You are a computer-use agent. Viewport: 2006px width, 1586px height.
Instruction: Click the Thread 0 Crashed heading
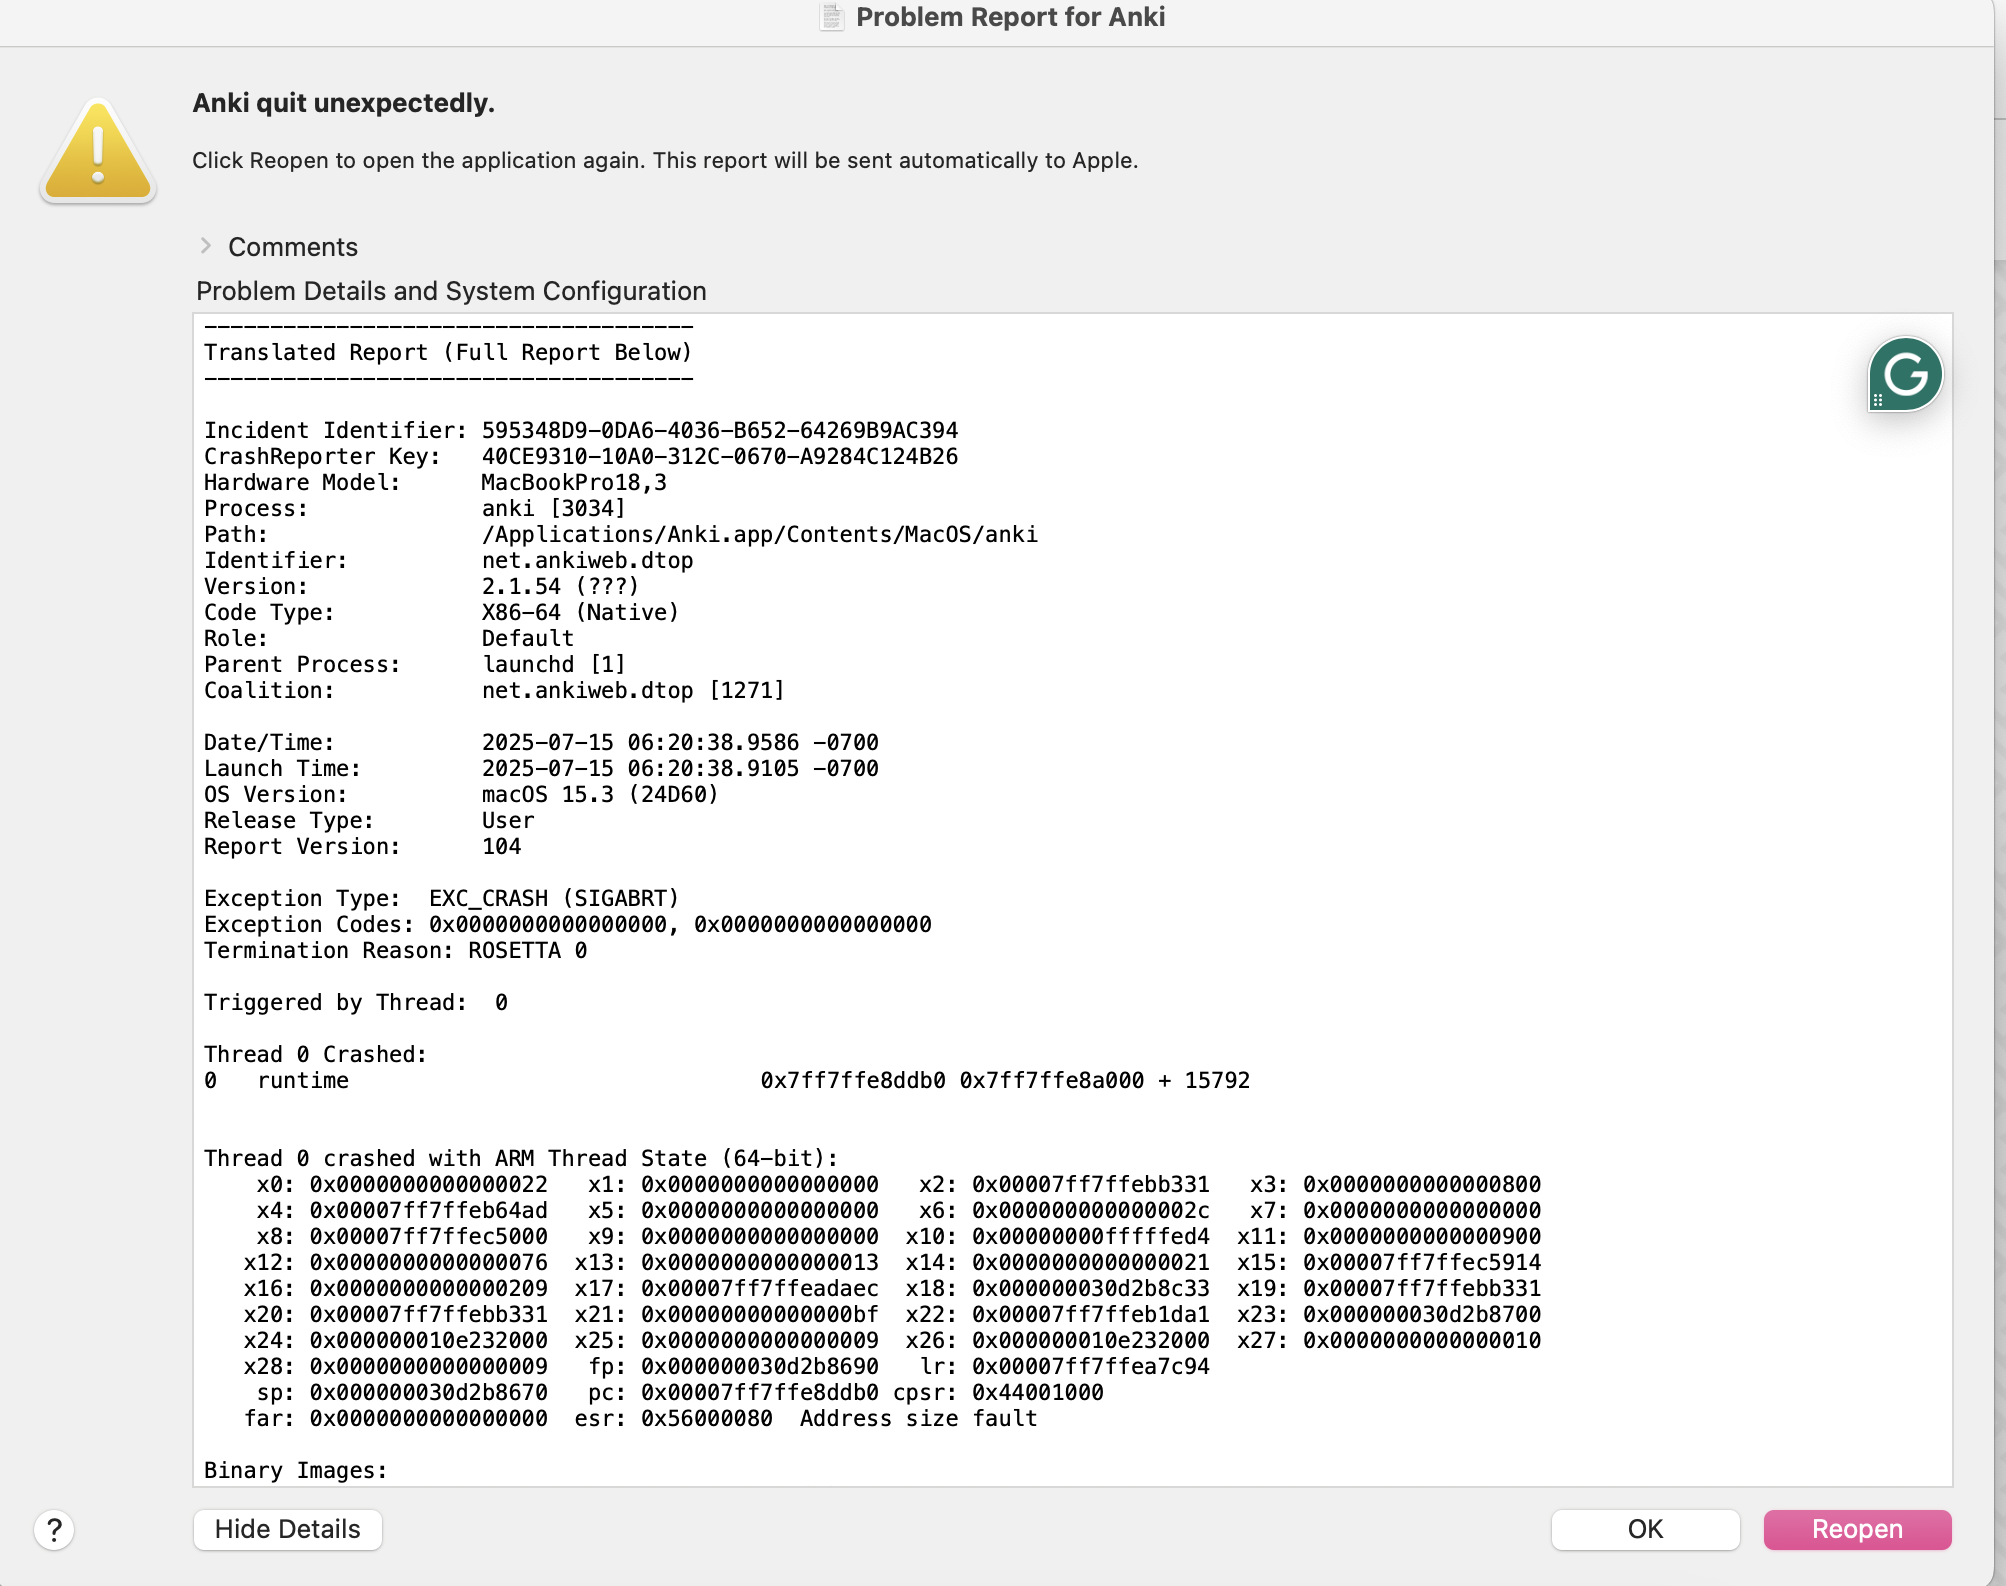316,1054
